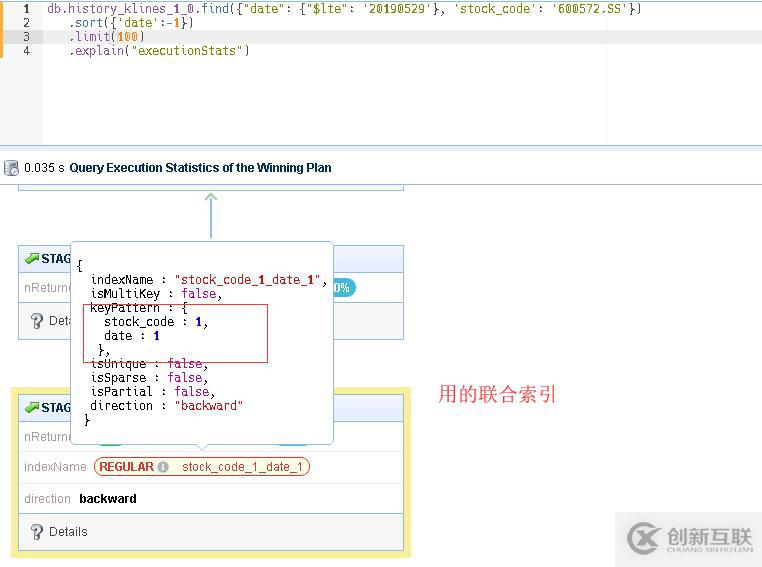Click the .explain("executionStats") code line
Screen dimensions: 762x567
(159, 51)
